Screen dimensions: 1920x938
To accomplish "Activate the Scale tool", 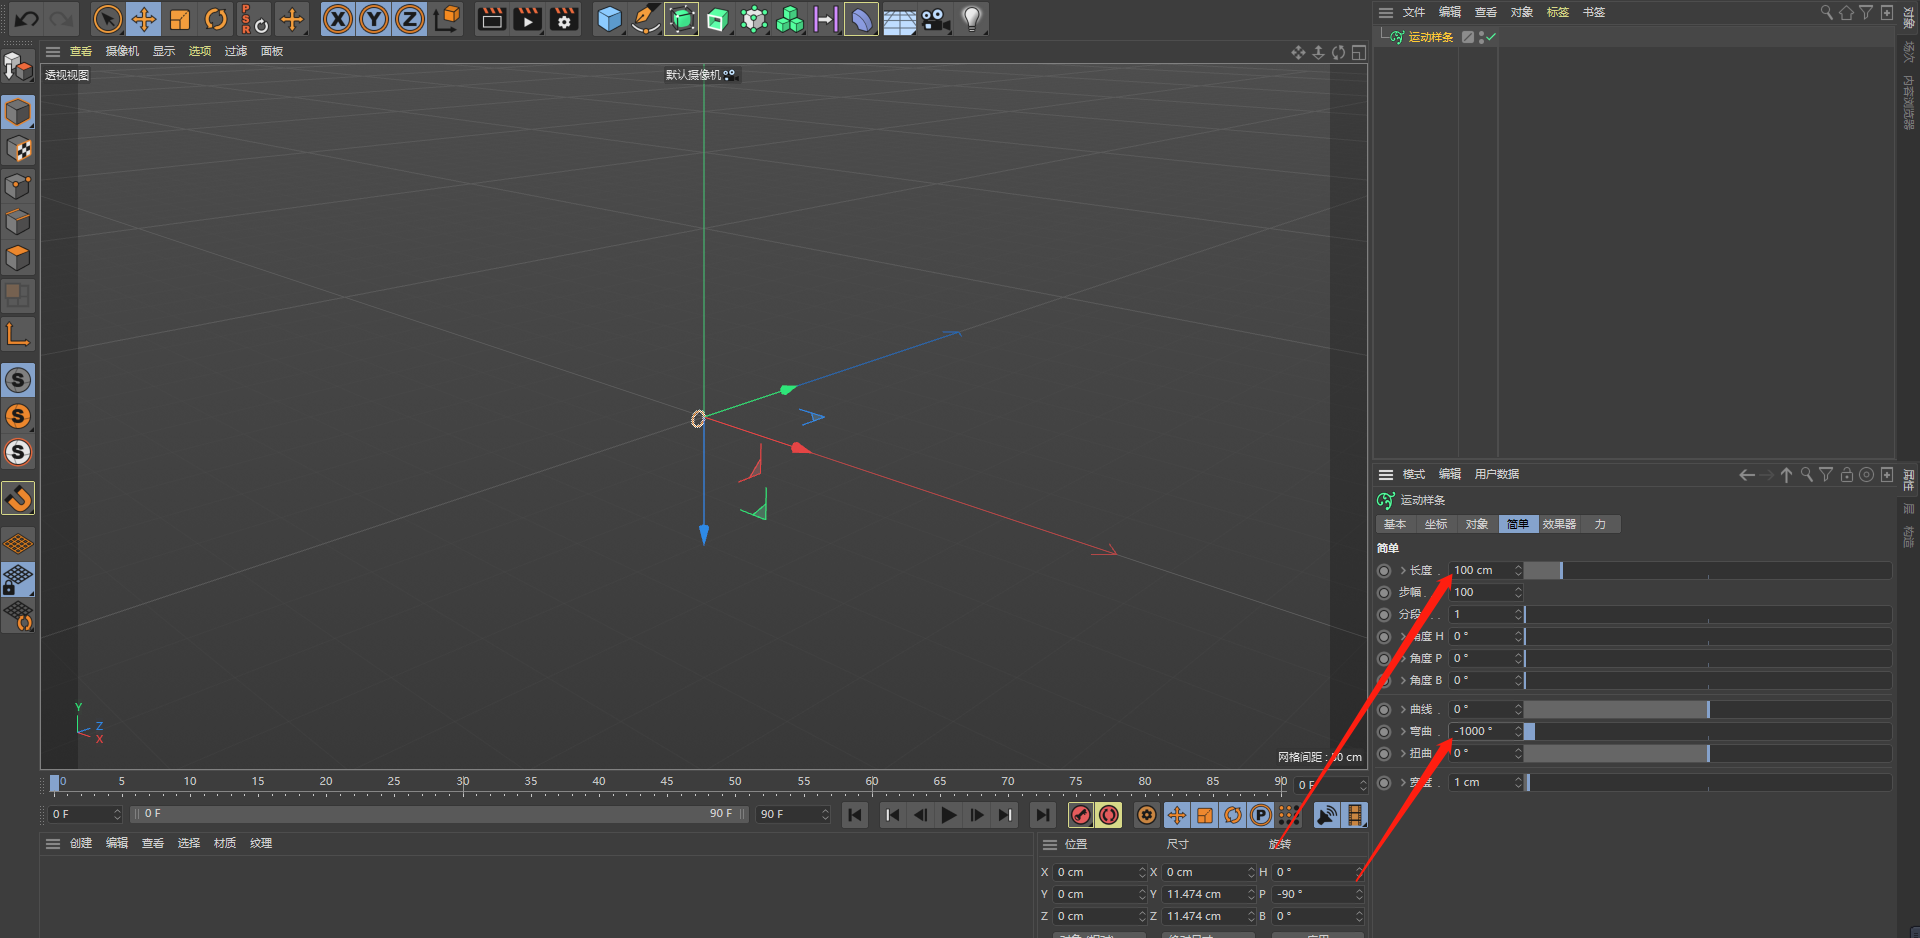I will pos(180,19).
